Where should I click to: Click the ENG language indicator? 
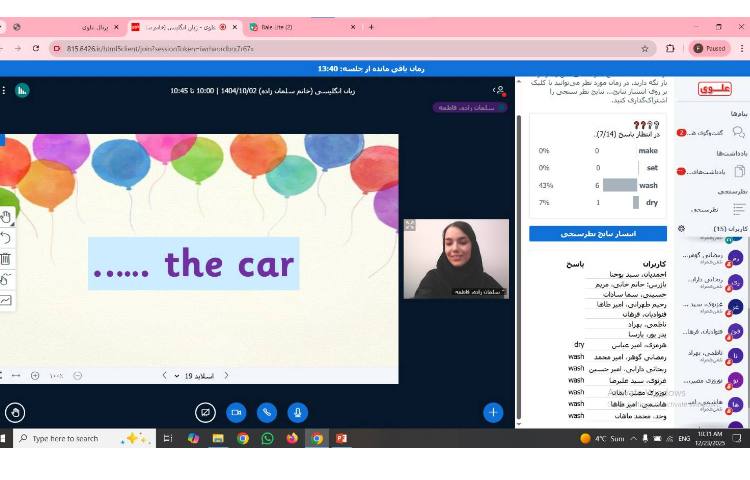point(684,438)
